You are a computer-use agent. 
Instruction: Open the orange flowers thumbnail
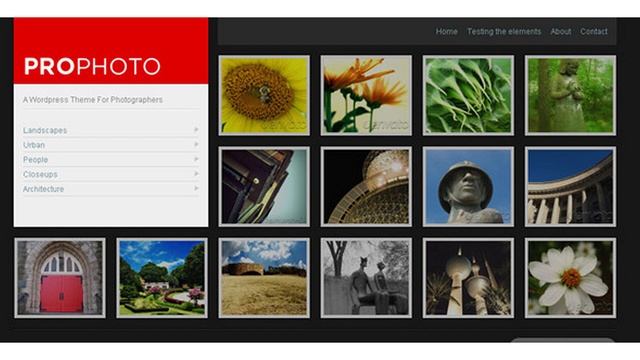click(366, 95)
